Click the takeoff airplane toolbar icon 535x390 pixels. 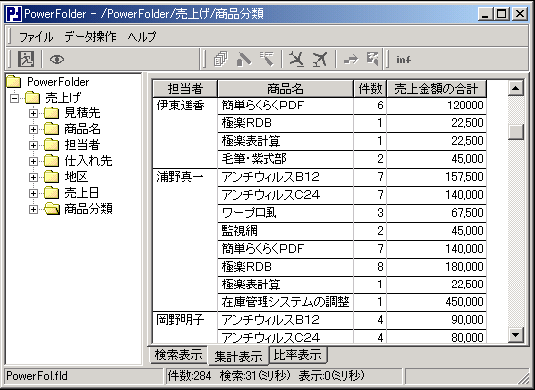point(320,59)
